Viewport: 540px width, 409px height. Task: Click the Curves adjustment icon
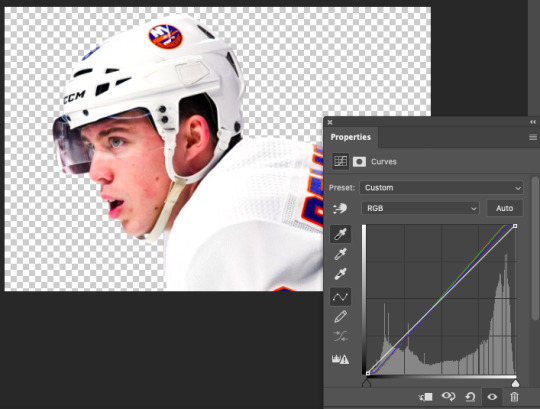341,161
